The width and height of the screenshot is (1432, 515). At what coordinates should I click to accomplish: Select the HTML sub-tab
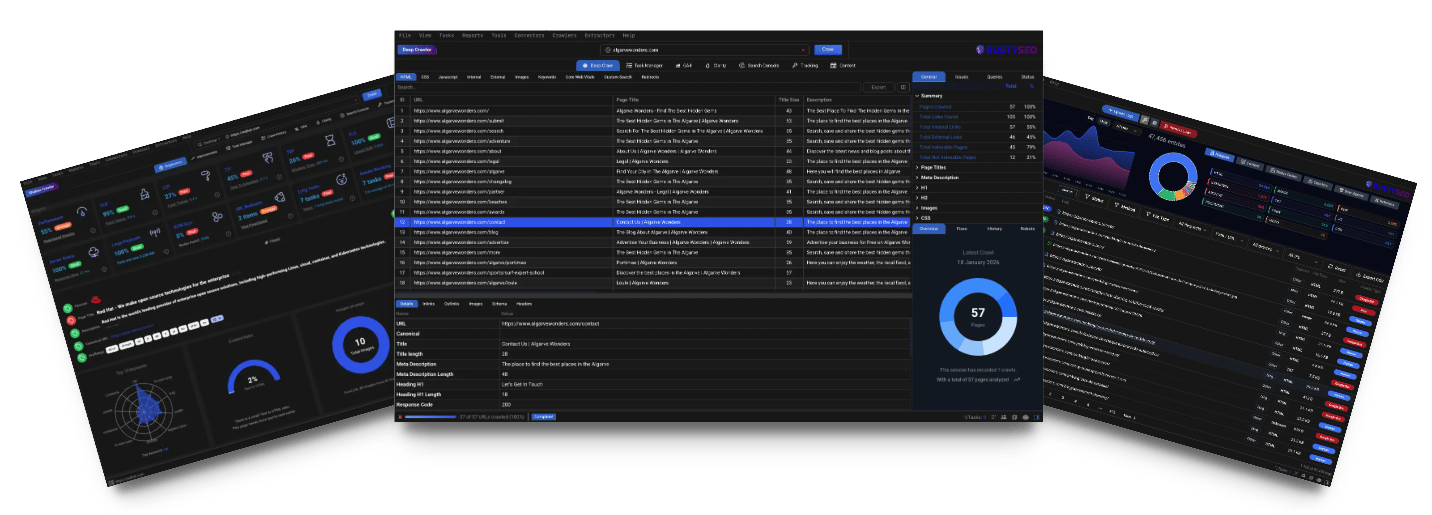[x=406, y=76]
